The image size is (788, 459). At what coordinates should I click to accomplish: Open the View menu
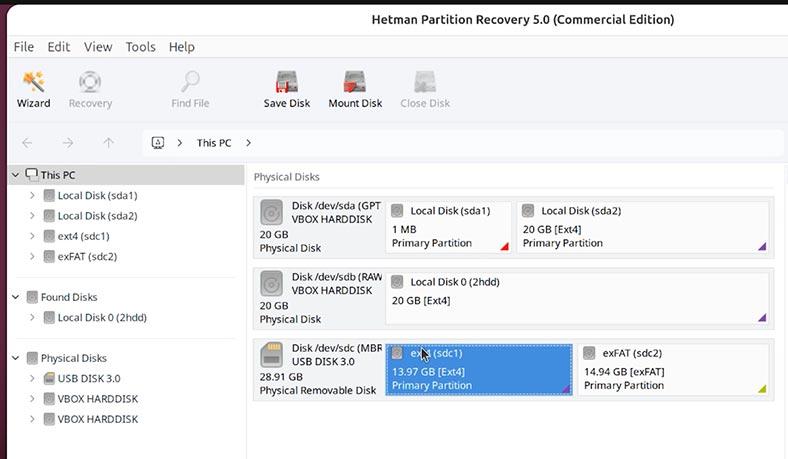click(x=98, y=47)
